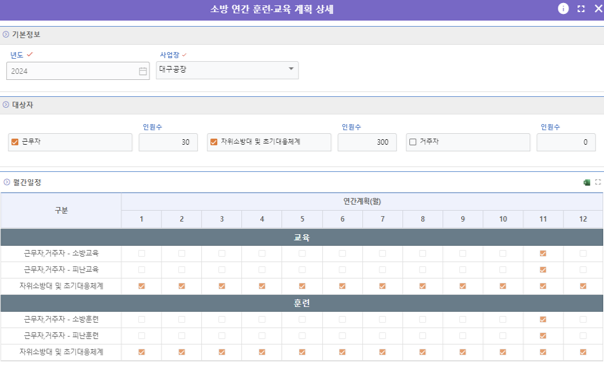Collapse the 월간일정 section icon

(7, 182)
